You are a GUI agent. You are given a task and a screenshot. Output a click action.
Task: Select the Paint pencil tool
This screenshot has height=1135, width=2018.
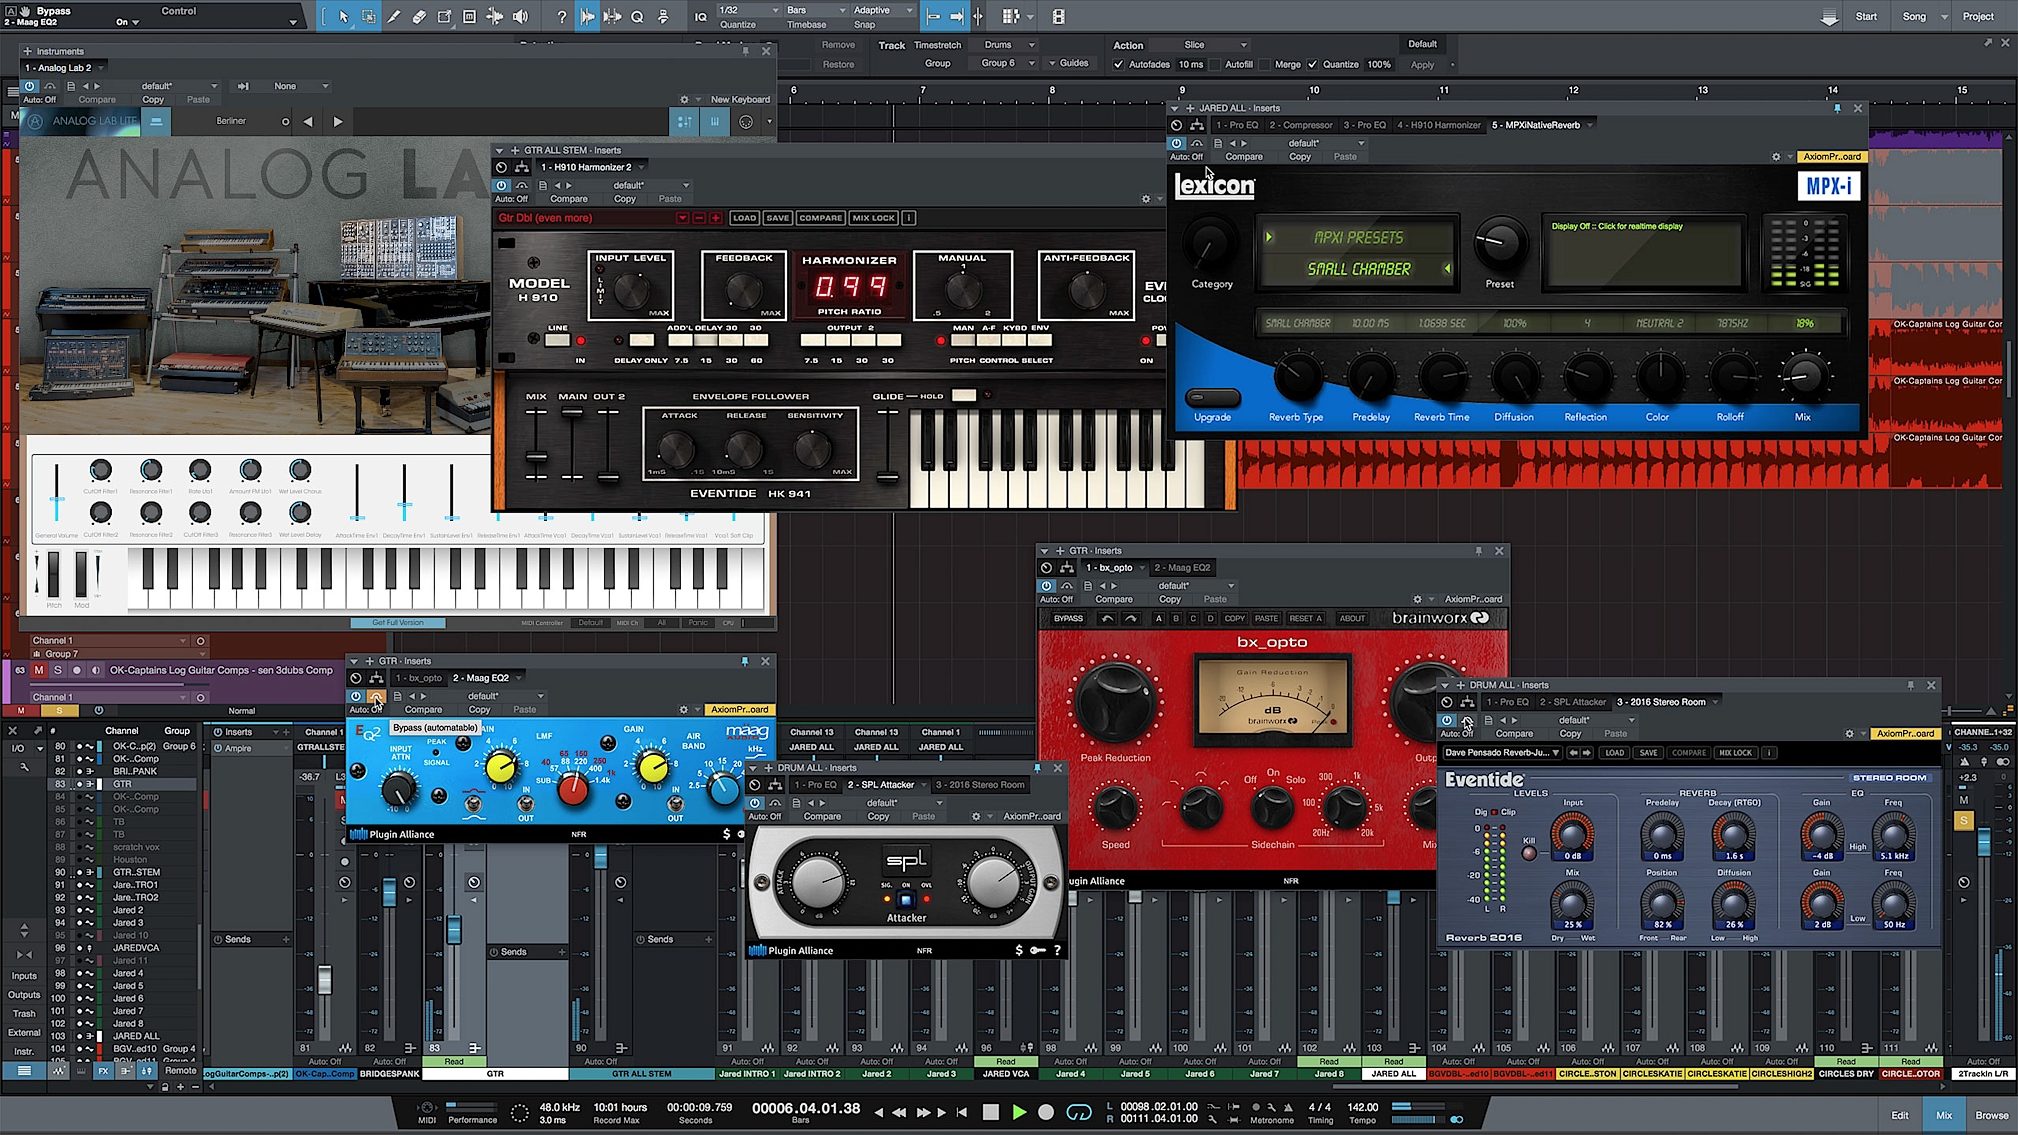[x=394, y=16]
